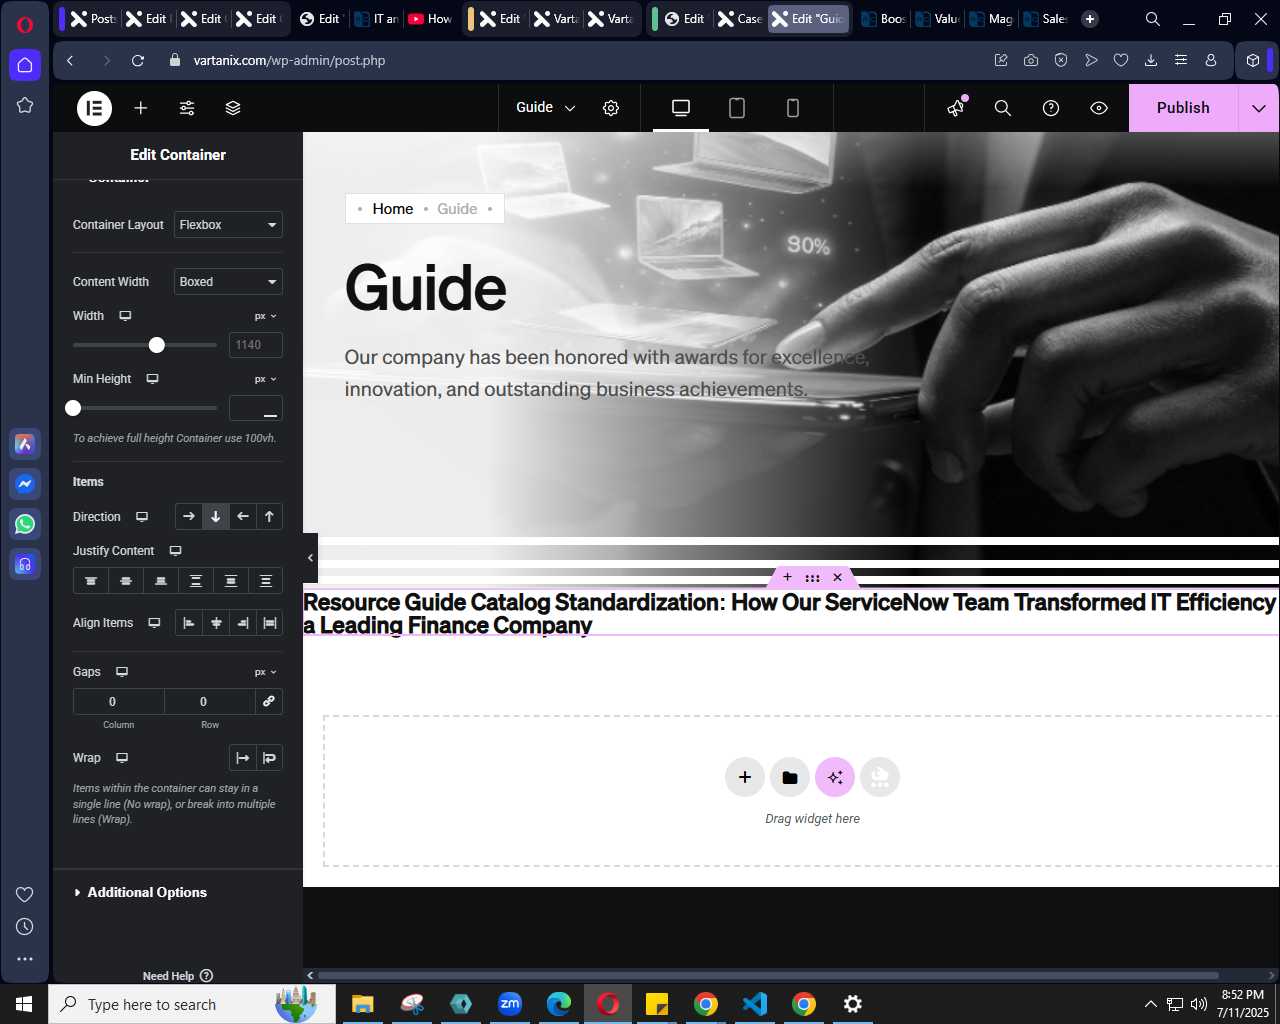Set Justify Content to space around
Screen dimensions: 1280x1024
(231, 581)
